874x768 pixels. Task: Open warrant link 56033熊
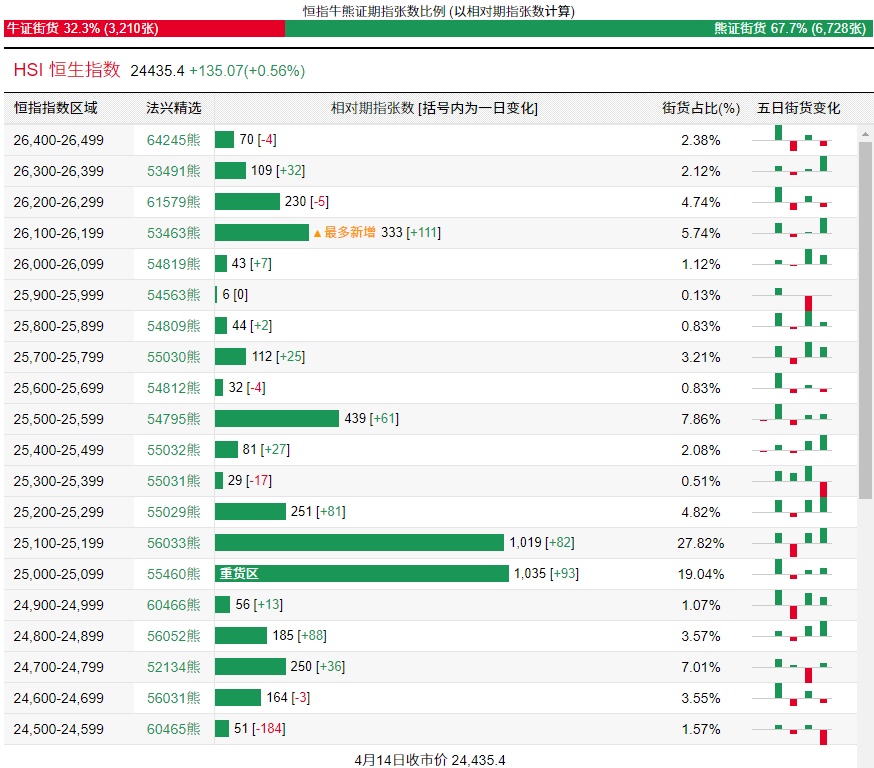[173, 543]
